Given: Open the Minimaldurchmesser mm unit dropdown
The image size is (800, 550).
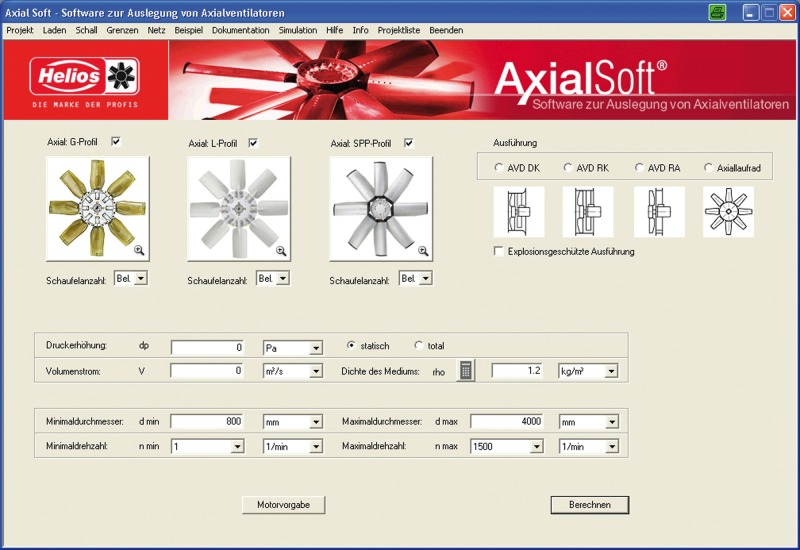Looking at the screenshot, I should (x=316, y=422).
